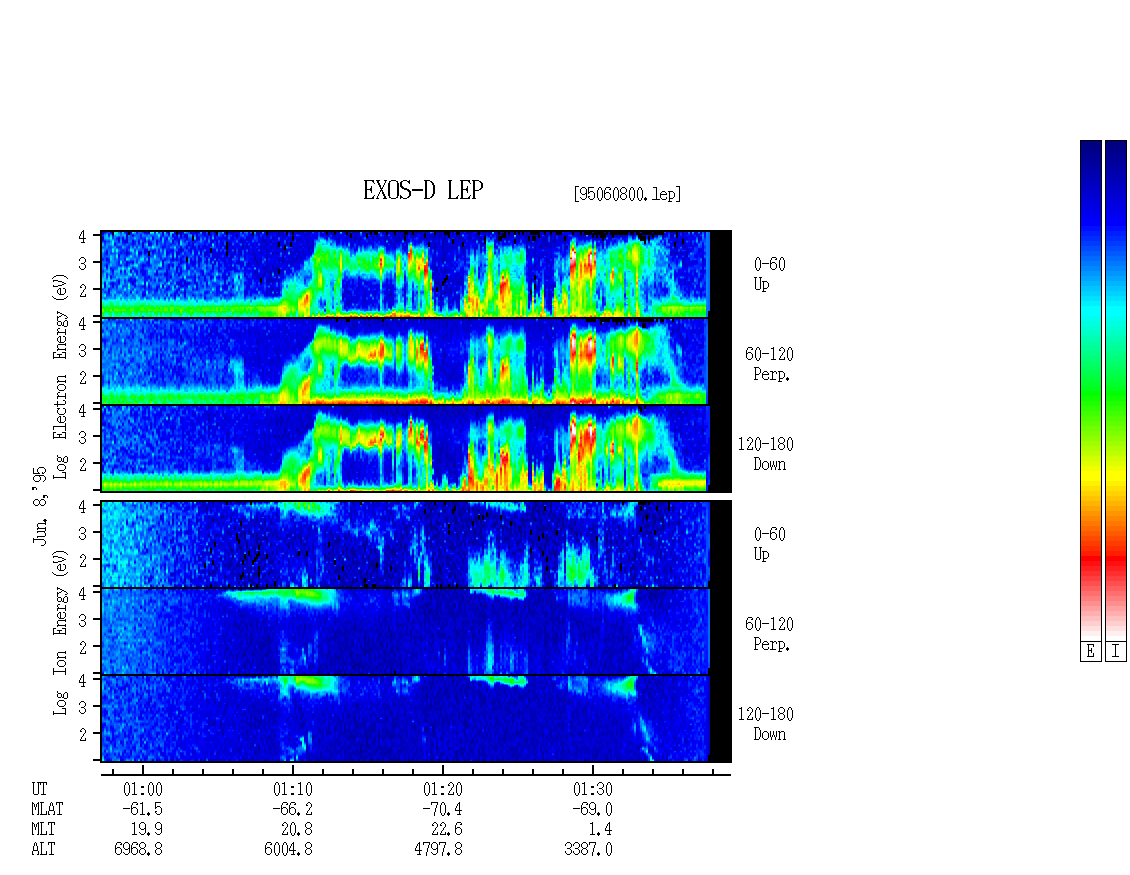Click the MLT value '22.6'

point(447,830)
